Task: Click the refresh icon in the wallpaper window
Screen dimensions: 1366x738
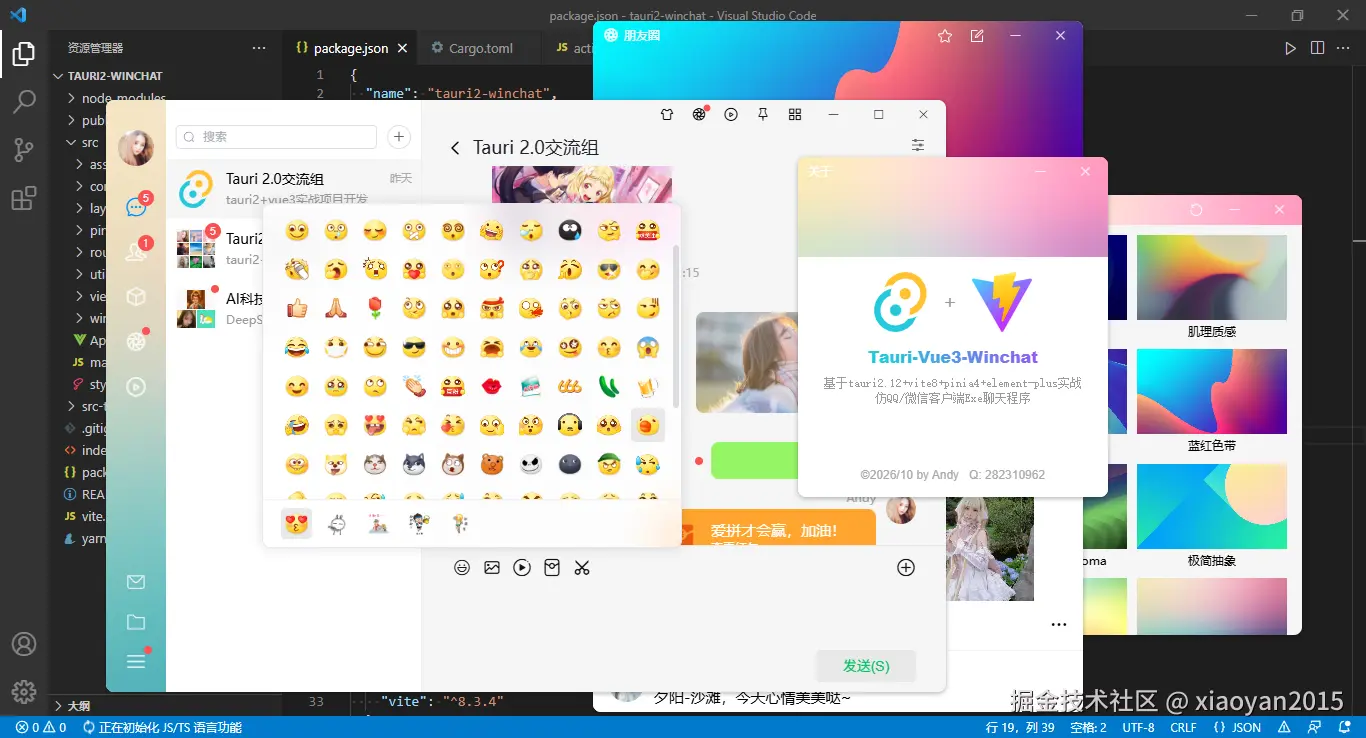Action: (1196, 210)
